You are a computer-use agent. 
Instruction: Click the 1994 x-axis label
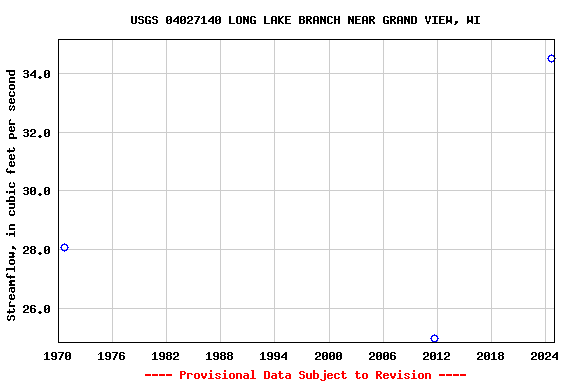(273, 356)
